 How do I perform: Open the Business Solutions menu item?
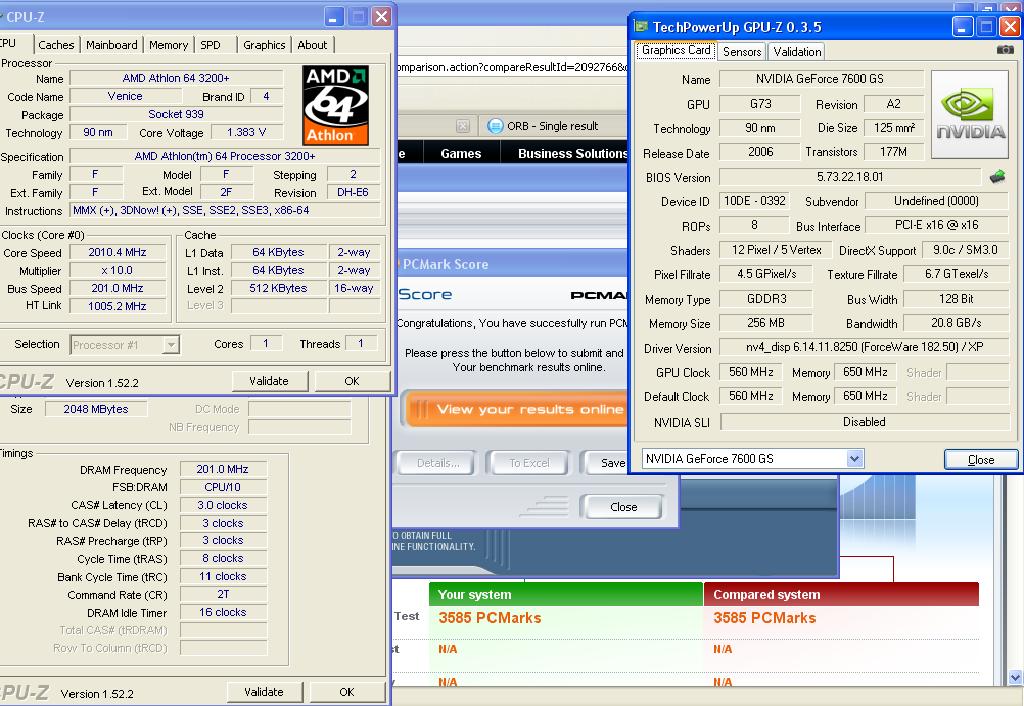(572, 153)
